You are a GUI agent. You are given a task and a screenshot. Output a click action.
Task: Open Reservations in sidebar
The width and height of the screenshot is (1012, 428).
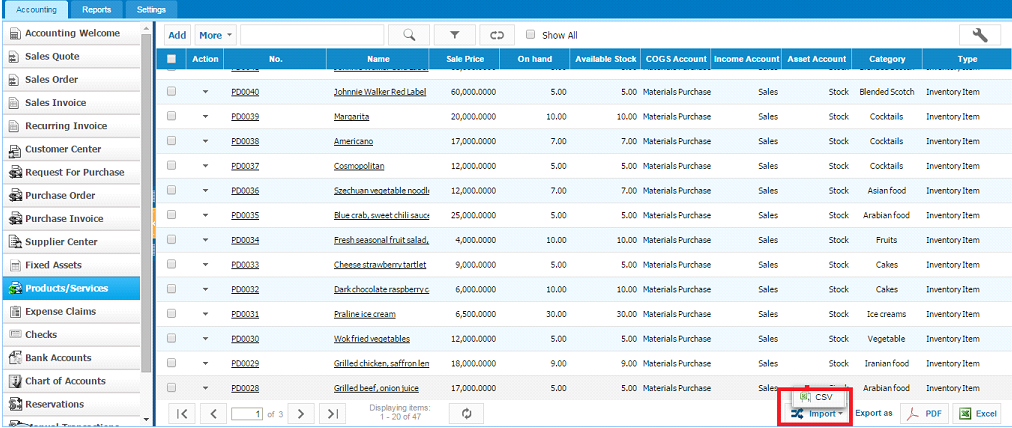click(x=71, y=404)
